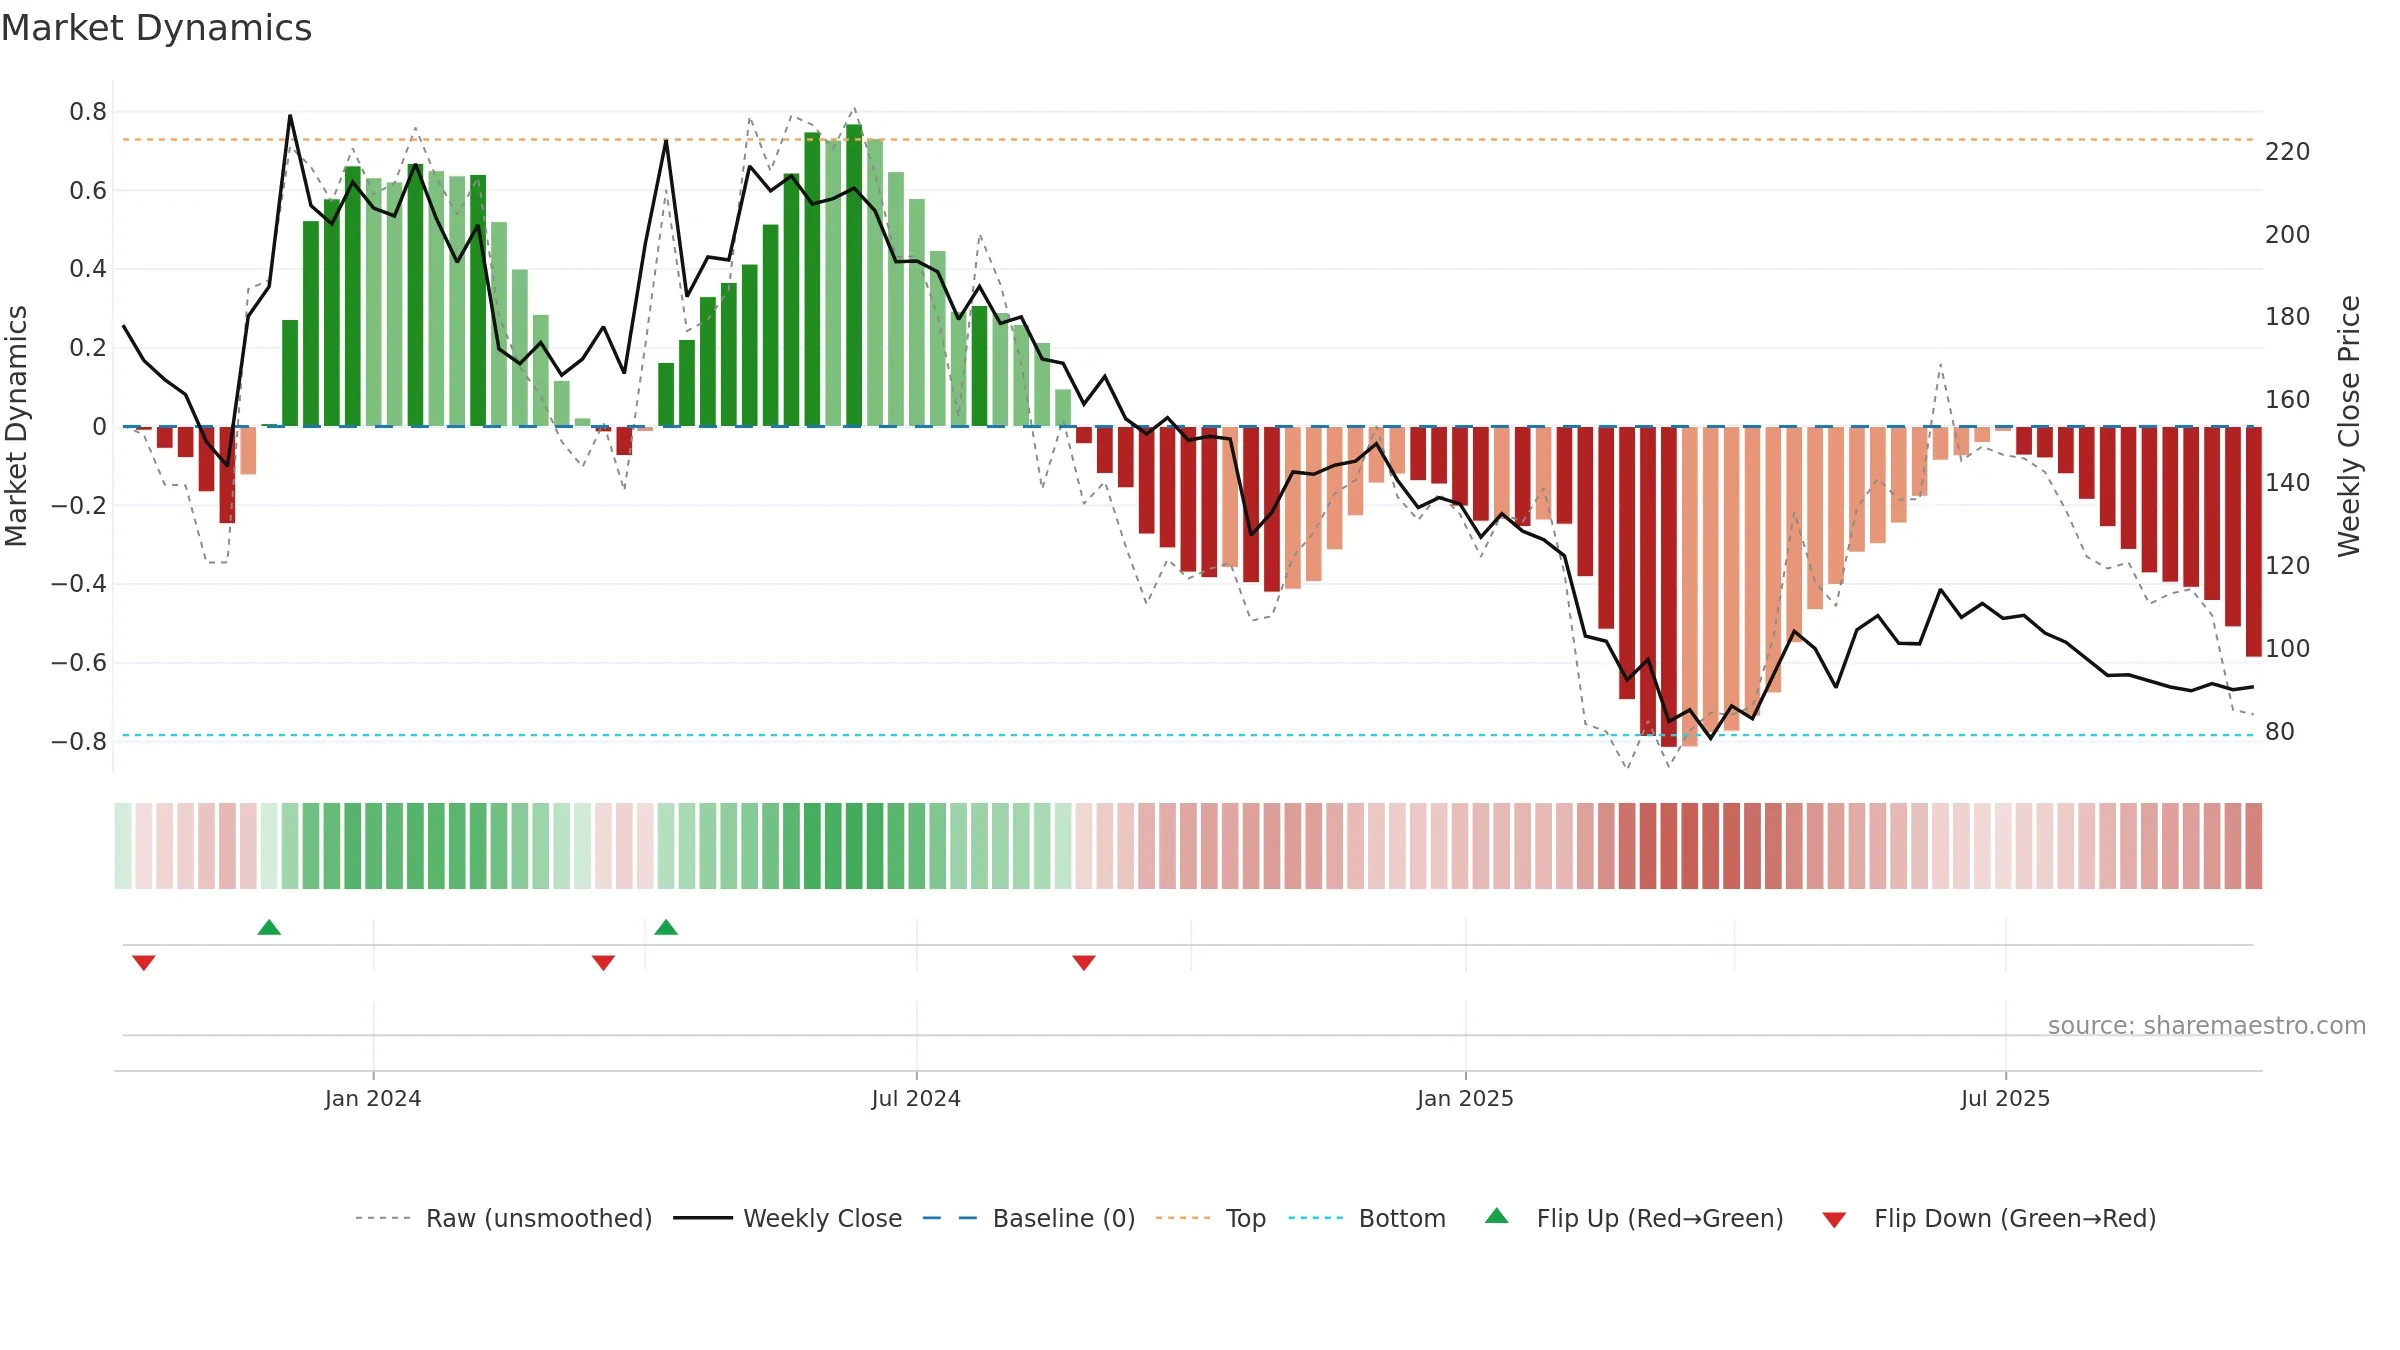Screen dimensions: 2400x1350
Task: Click the 160 right axis price label
Action: pyautogui.click(x=2288, y=399)
